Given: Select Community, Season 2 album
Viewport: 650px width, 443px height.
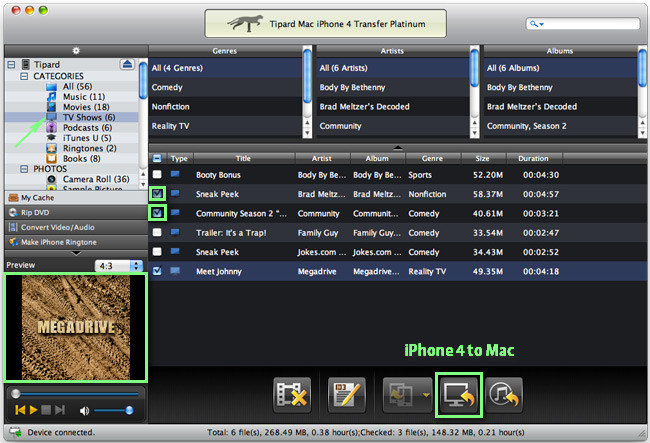Looking at the screenshot, I should click(x=560, y=126).
